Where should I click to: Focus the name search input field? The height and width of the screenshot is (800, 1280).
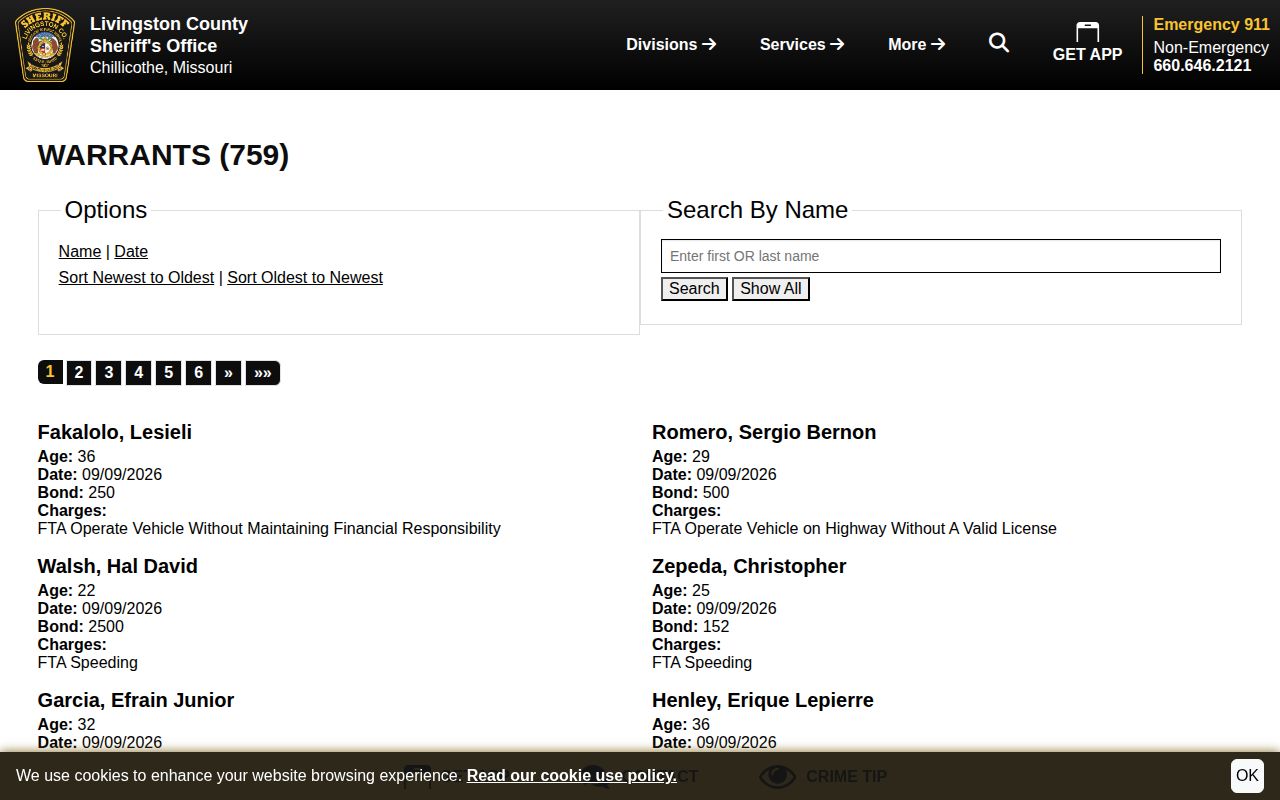tap(941, 256)
